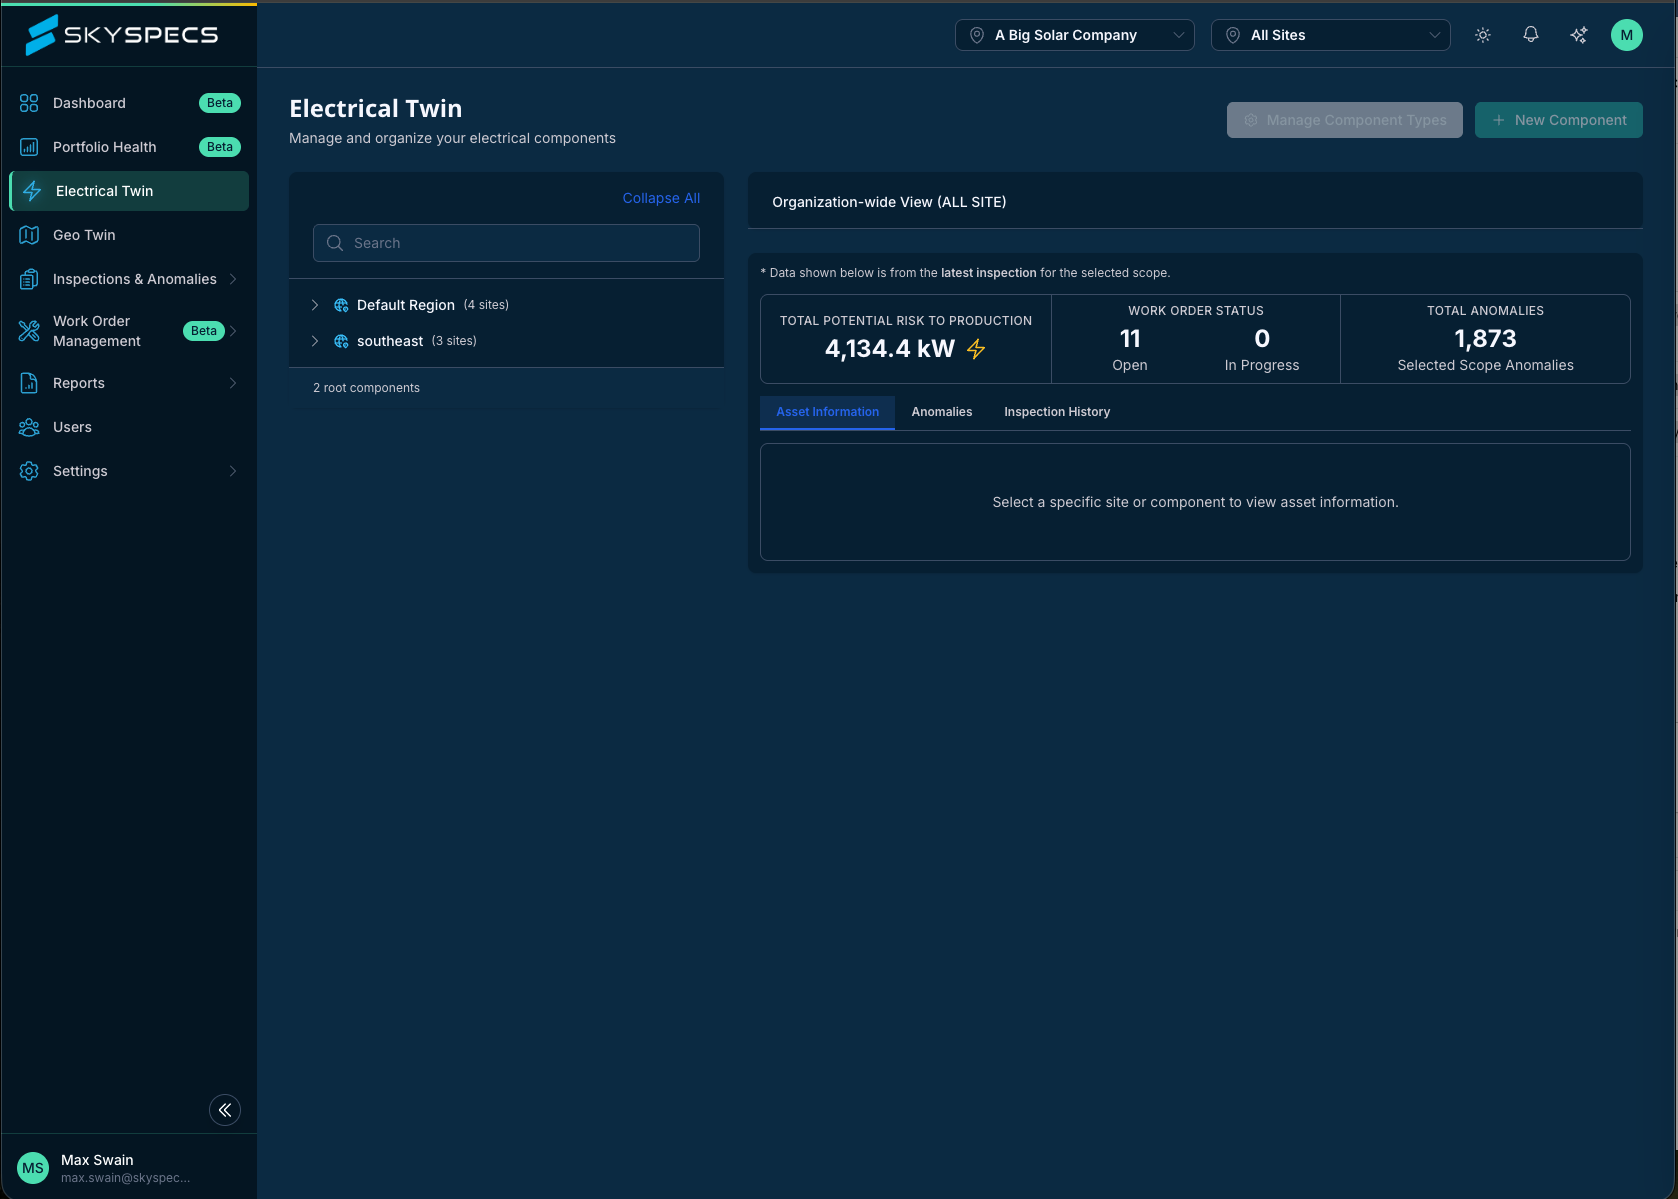Screen dimensions: 1678x1199
Task: Click the Work Order Management tools icon
Action: pyautogui.click(x=29, y=331)
